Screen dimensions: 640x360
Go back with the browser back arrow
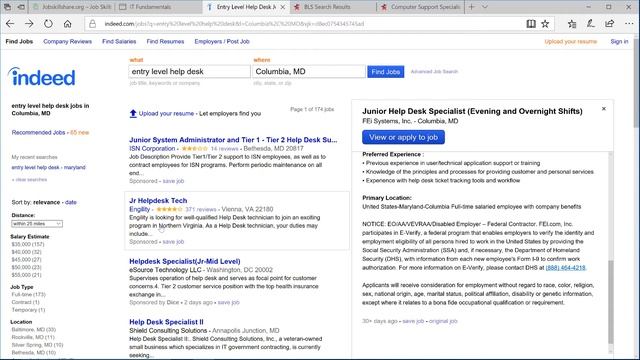(x=10, y=24)
